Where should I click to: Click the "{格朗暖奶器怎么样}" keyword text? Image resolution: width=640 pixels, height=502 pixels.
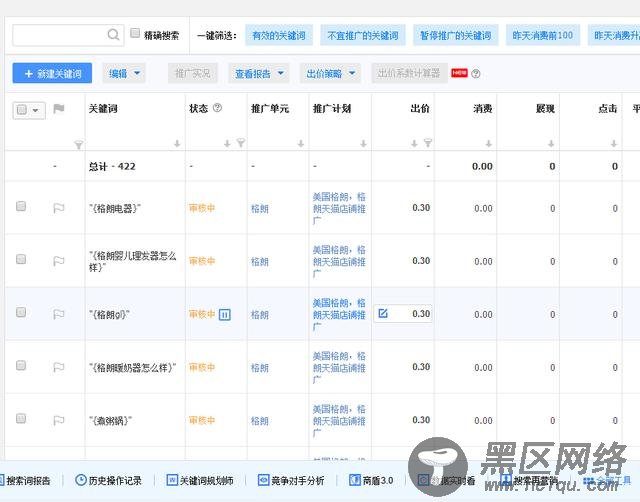132,368
